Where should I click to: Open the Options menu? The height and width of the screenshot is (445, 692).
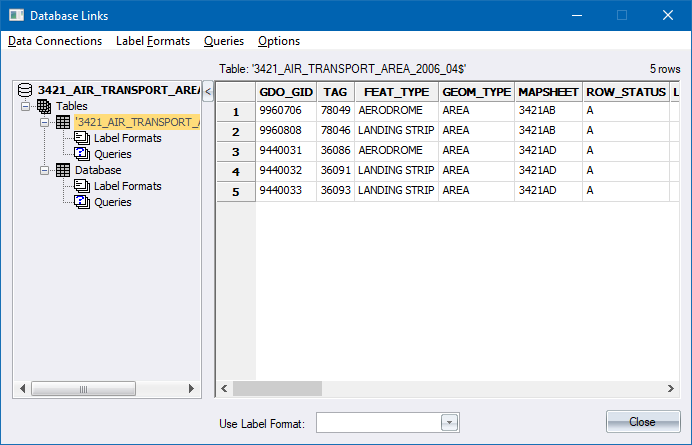click(278, 41)
